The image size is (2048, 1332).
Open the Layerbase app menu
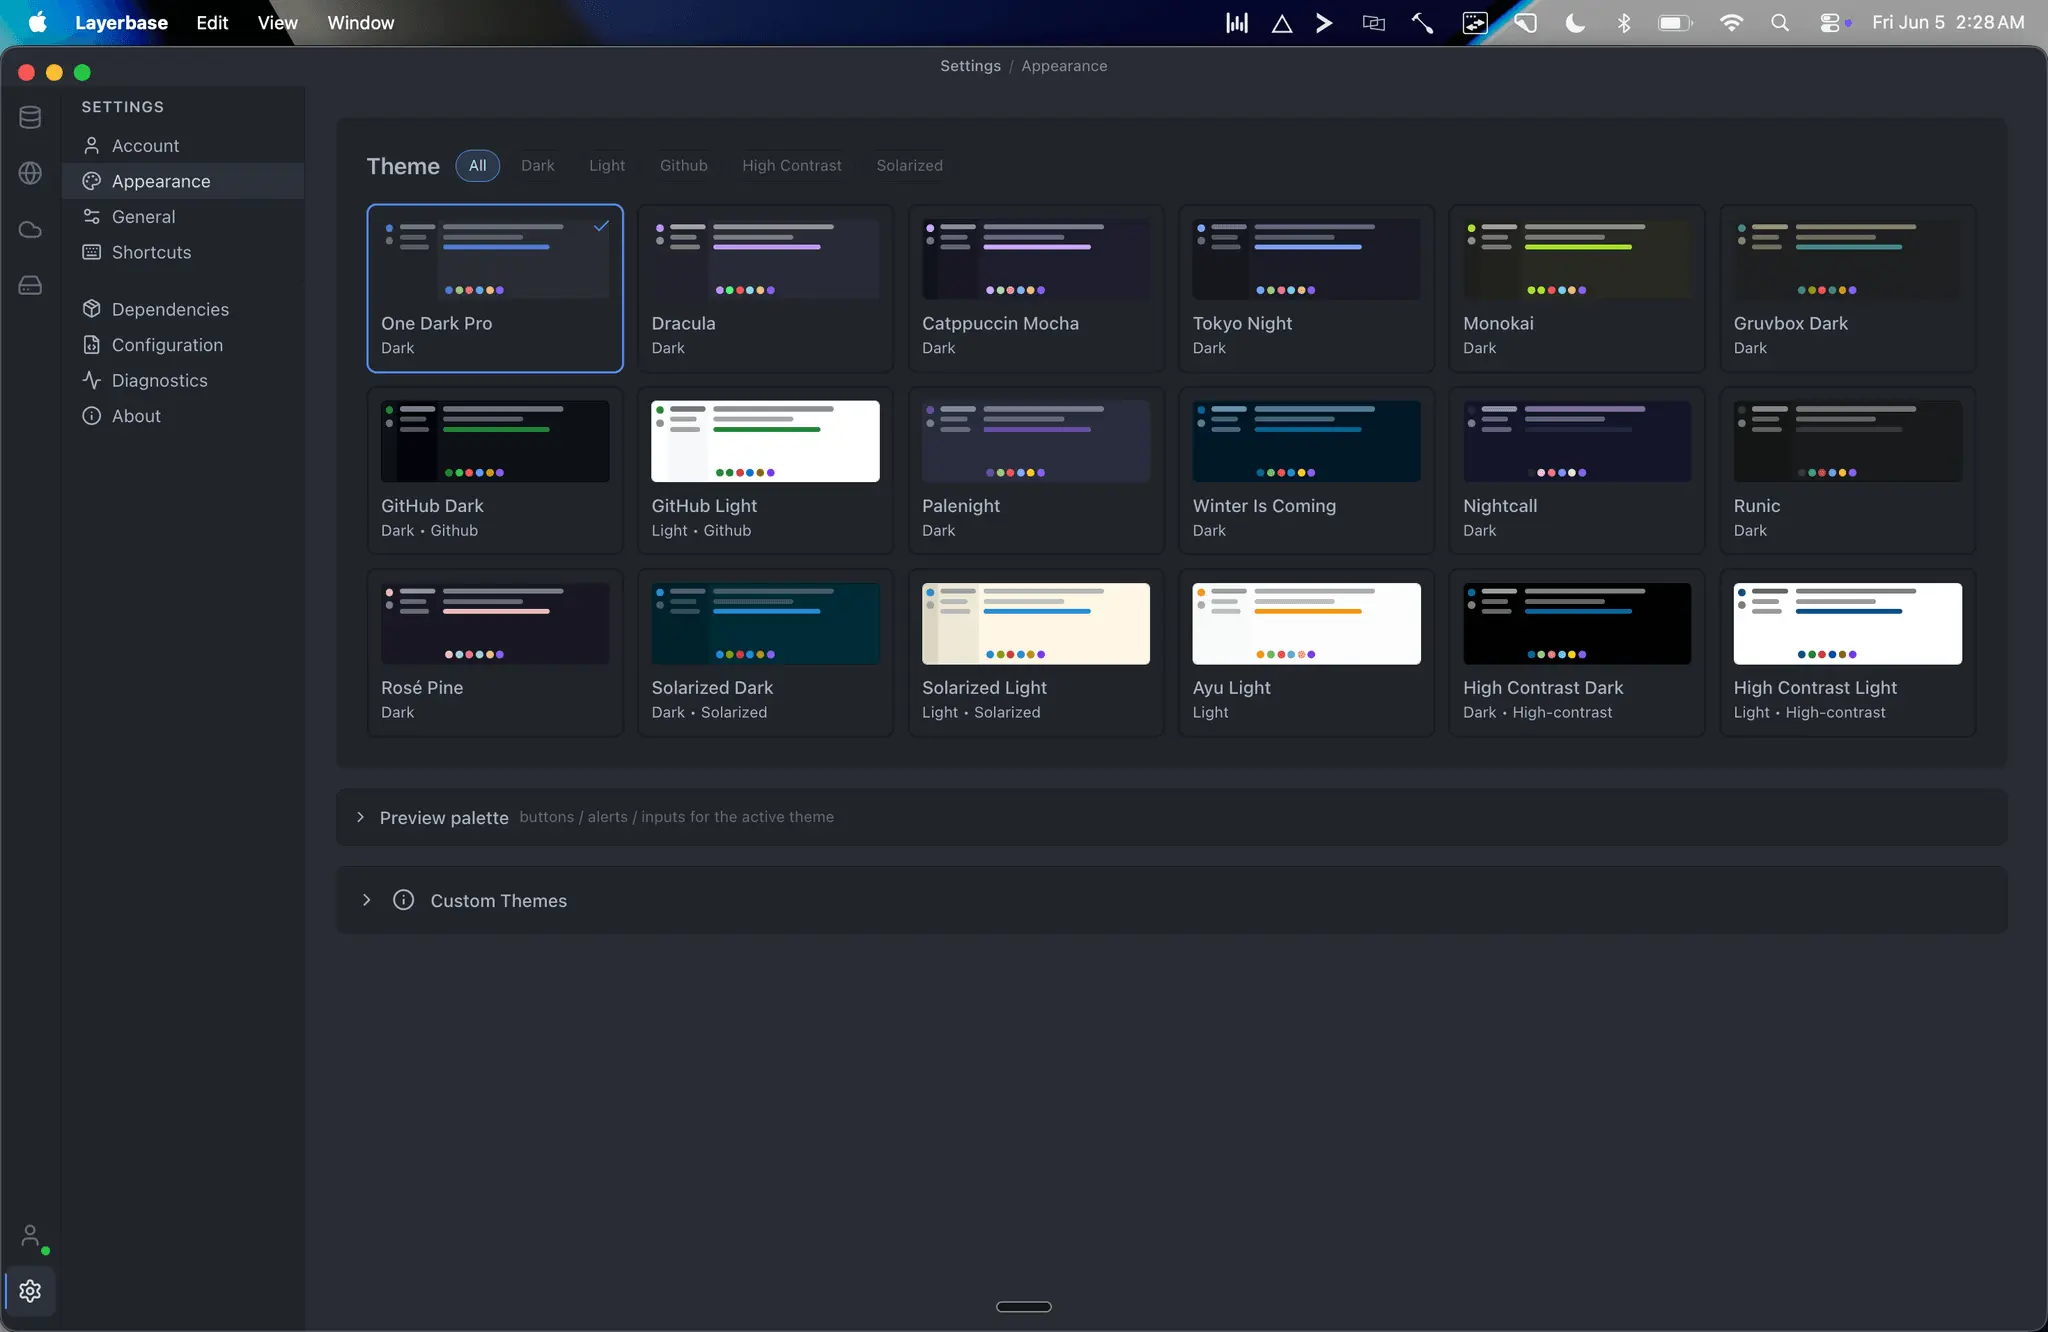tap(121, 22)
